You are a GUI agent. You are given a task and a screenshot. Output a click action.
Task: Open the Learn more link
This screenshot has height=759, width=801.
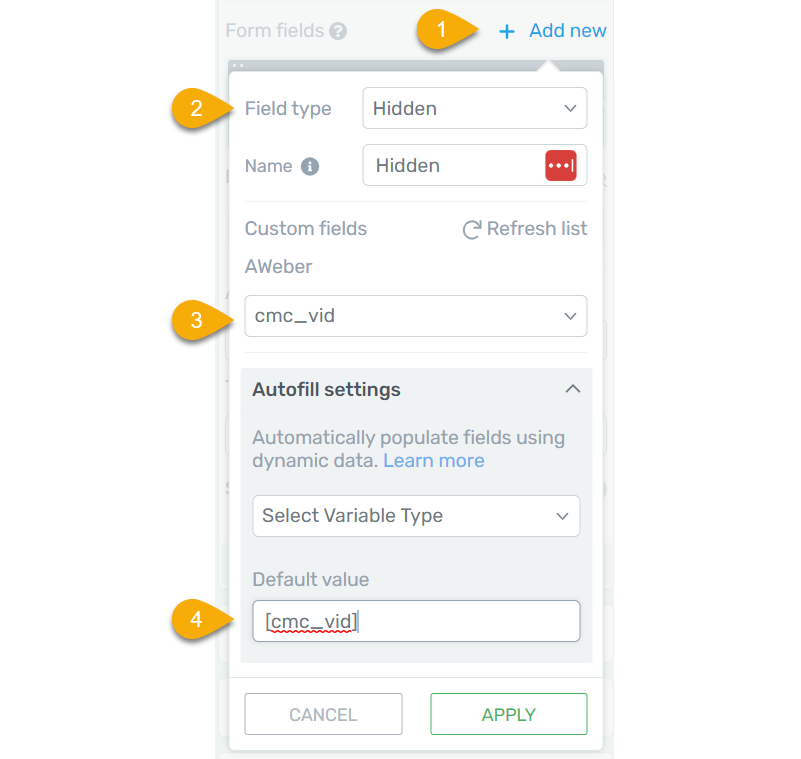click(434, 461)
